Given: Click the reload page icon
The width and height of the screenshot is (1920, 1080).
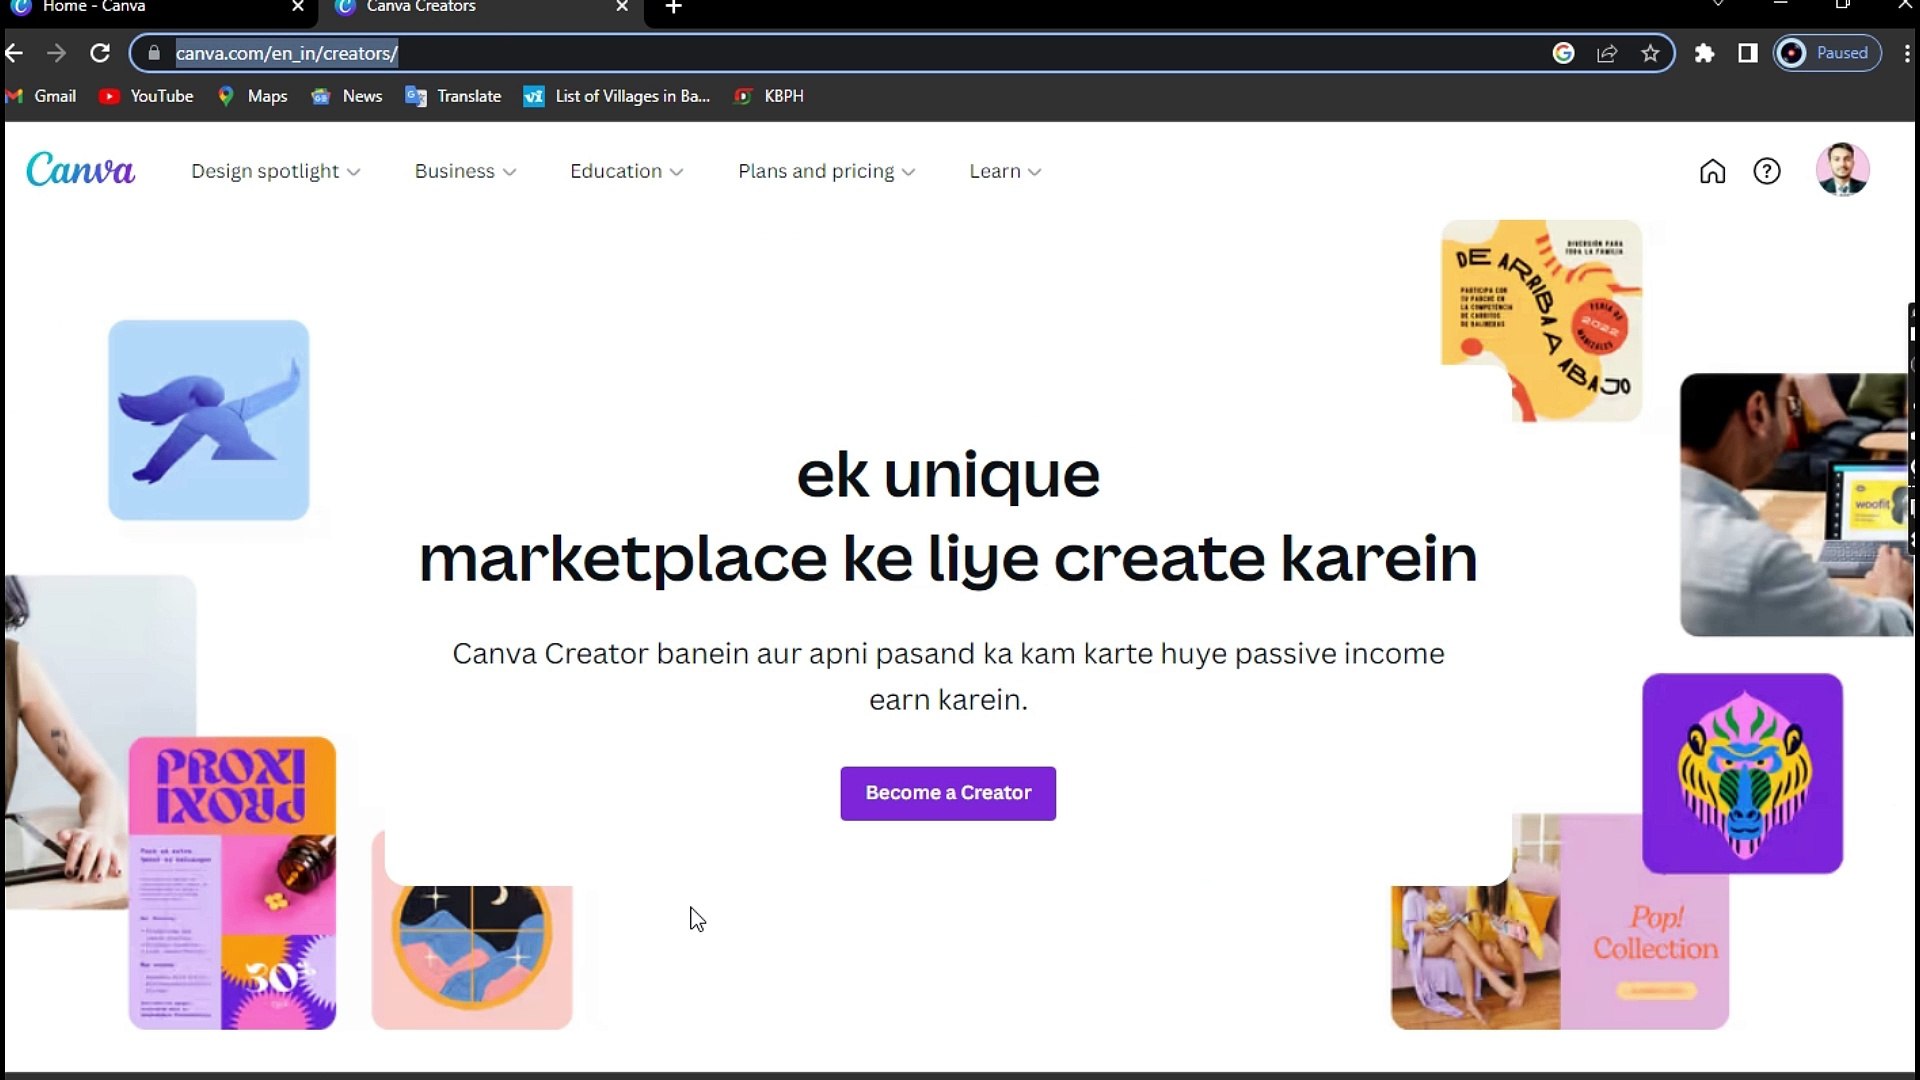Looking at the screenshot, I should pyautogui.click(x=100, y=53).
